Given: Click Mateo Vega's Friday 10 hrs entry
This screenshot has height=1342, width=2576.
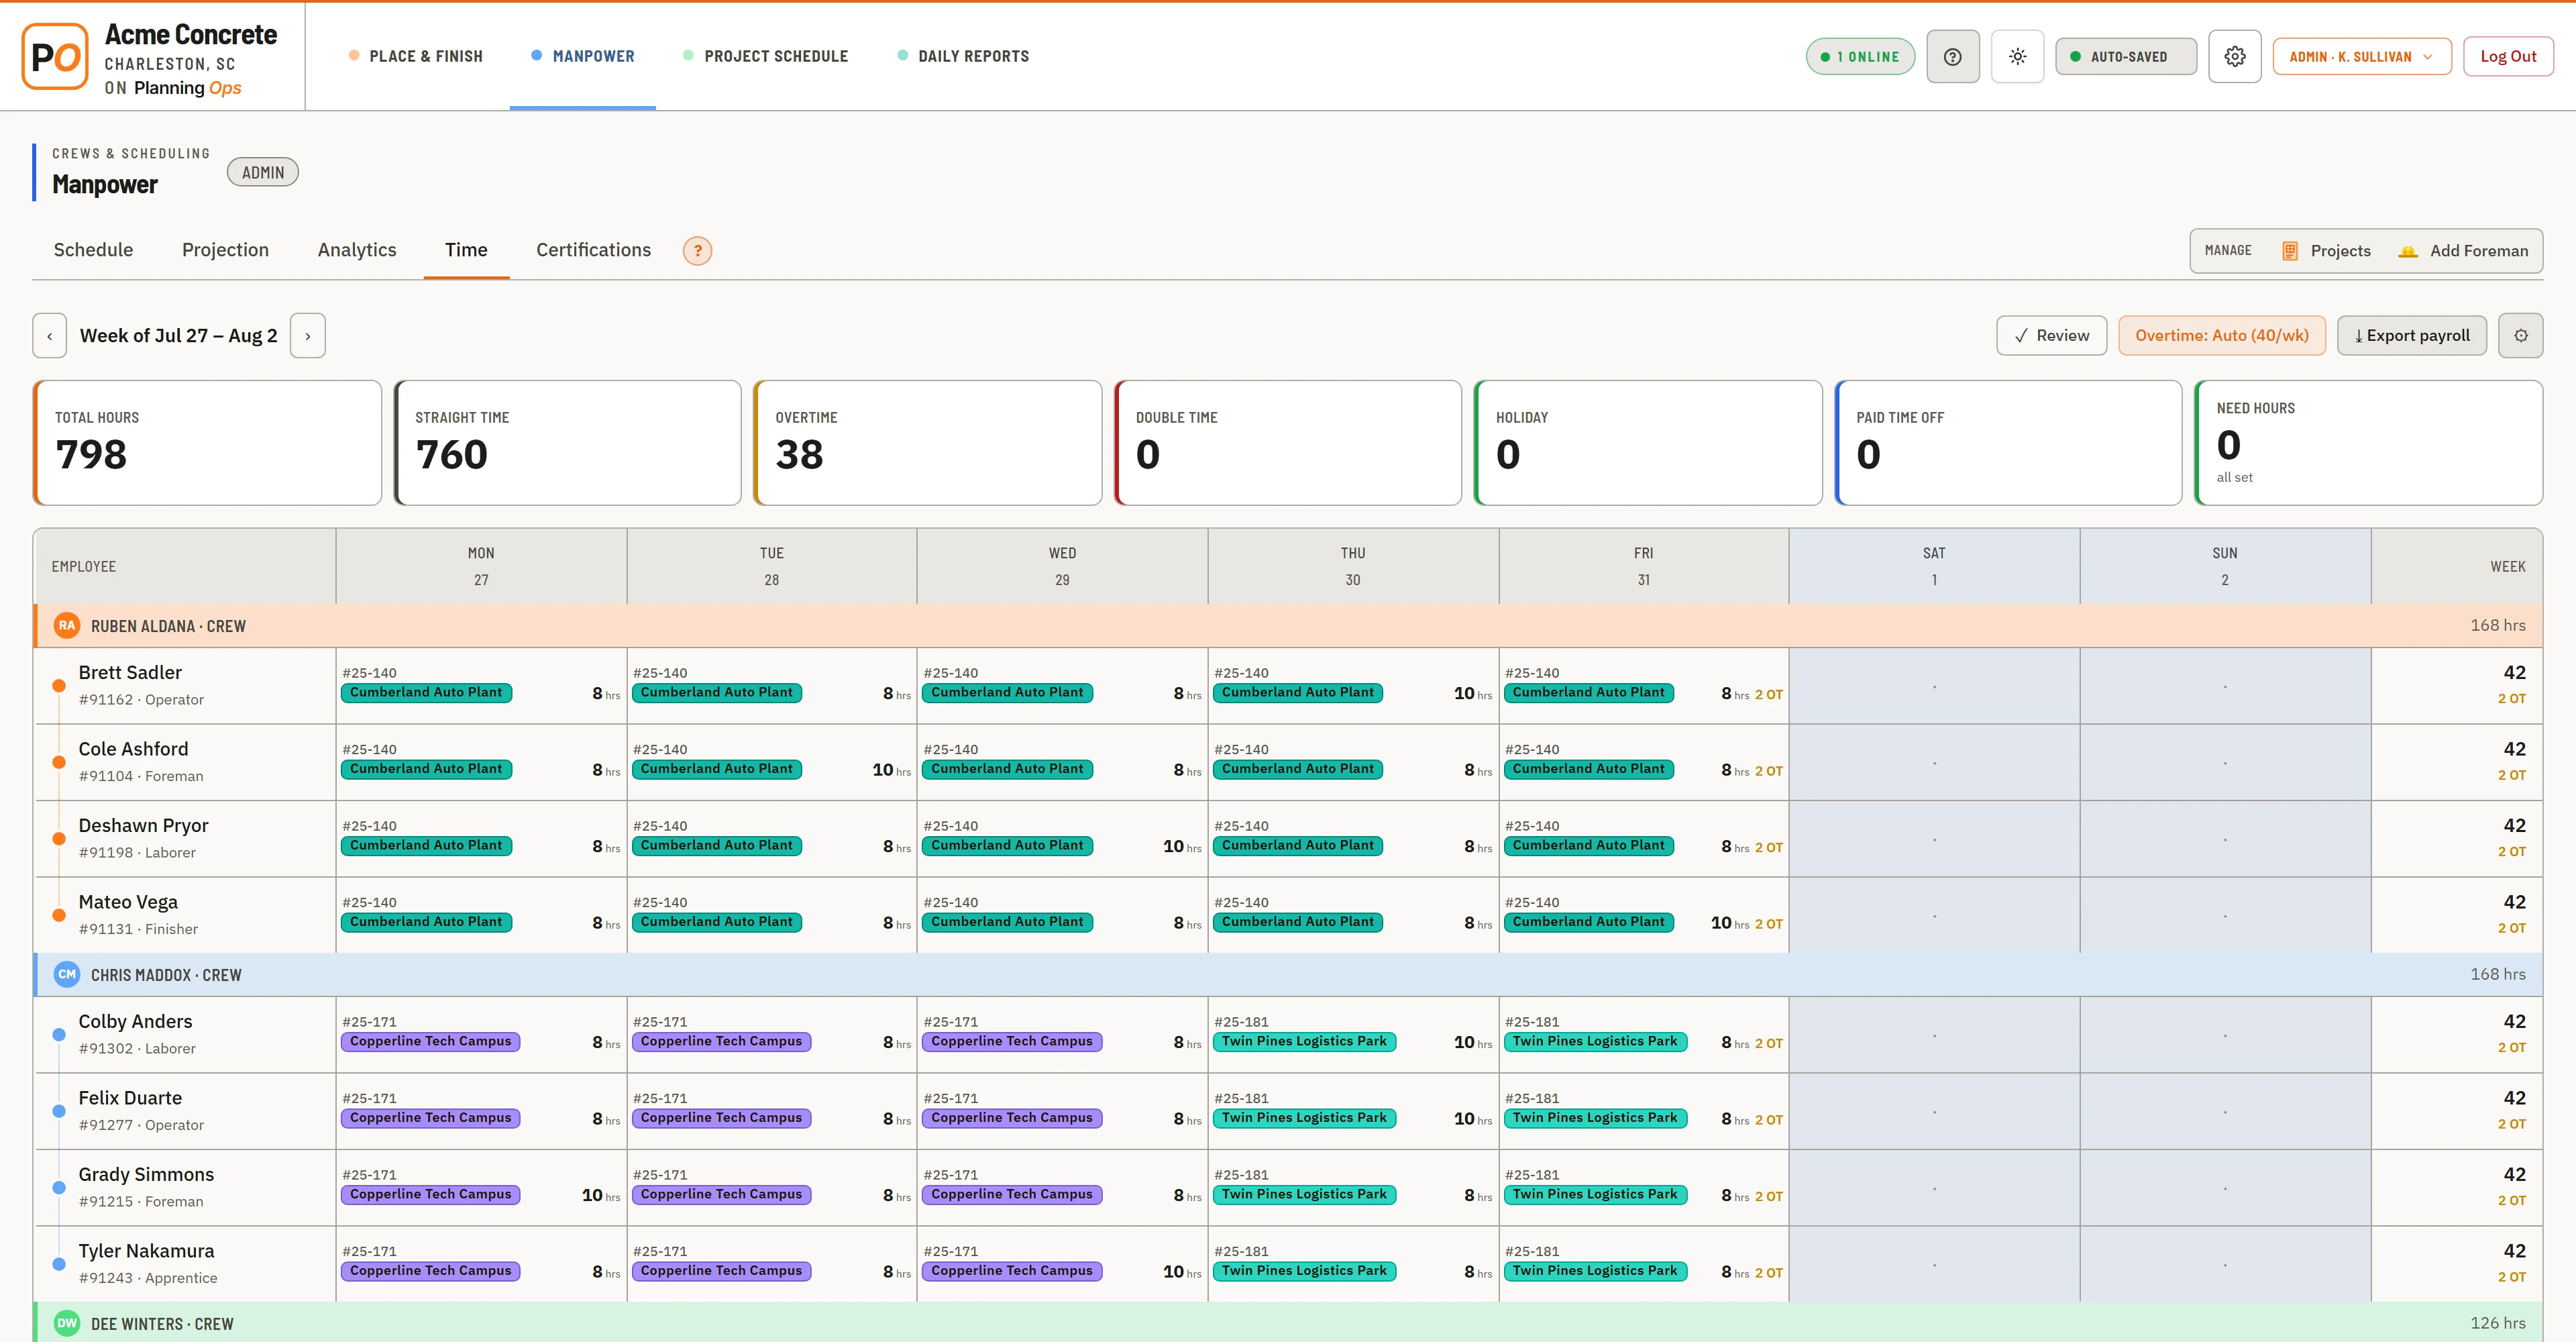Looking at the screenshot, I should (1729, 923).
